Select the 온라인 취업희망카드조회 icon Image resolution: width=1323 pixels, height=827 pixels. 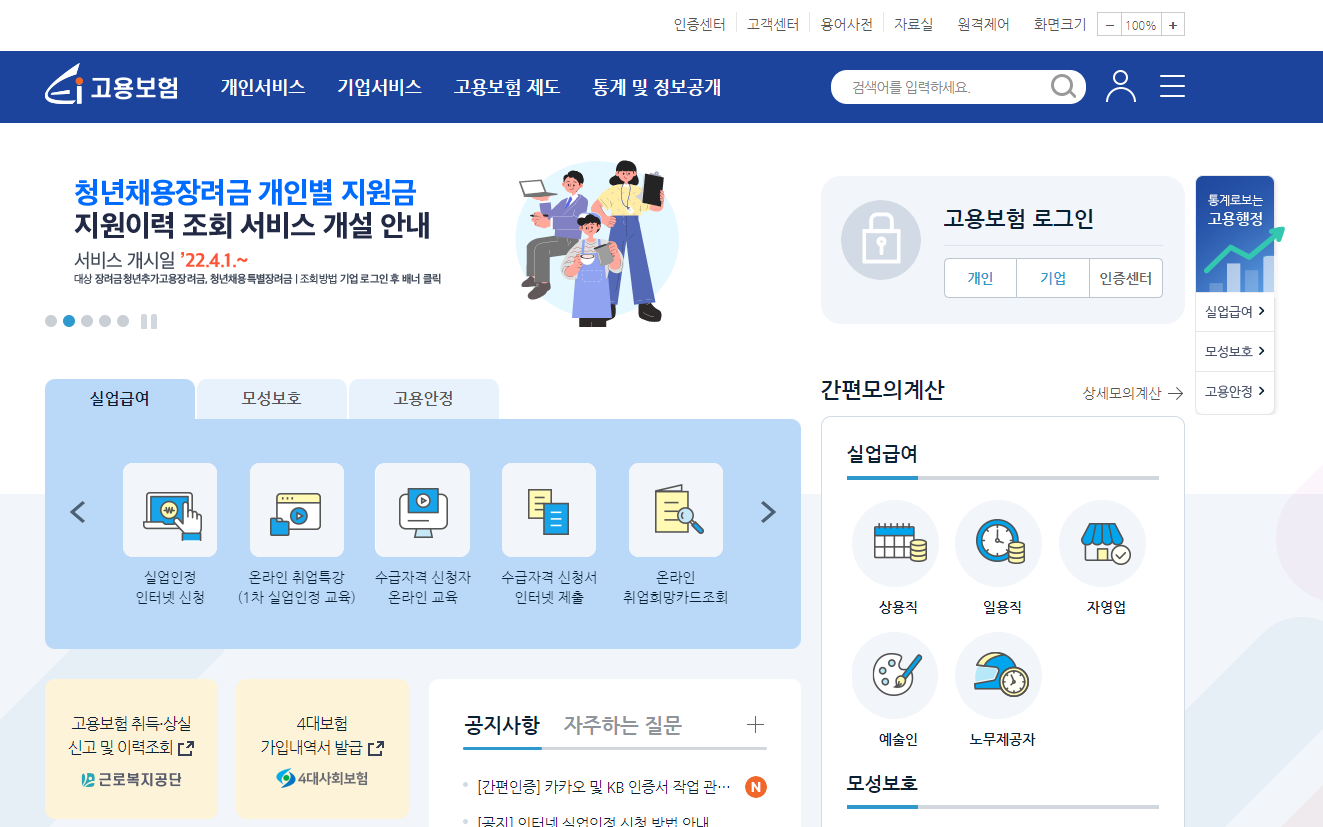pyautogui.click(x=675, y=510)
